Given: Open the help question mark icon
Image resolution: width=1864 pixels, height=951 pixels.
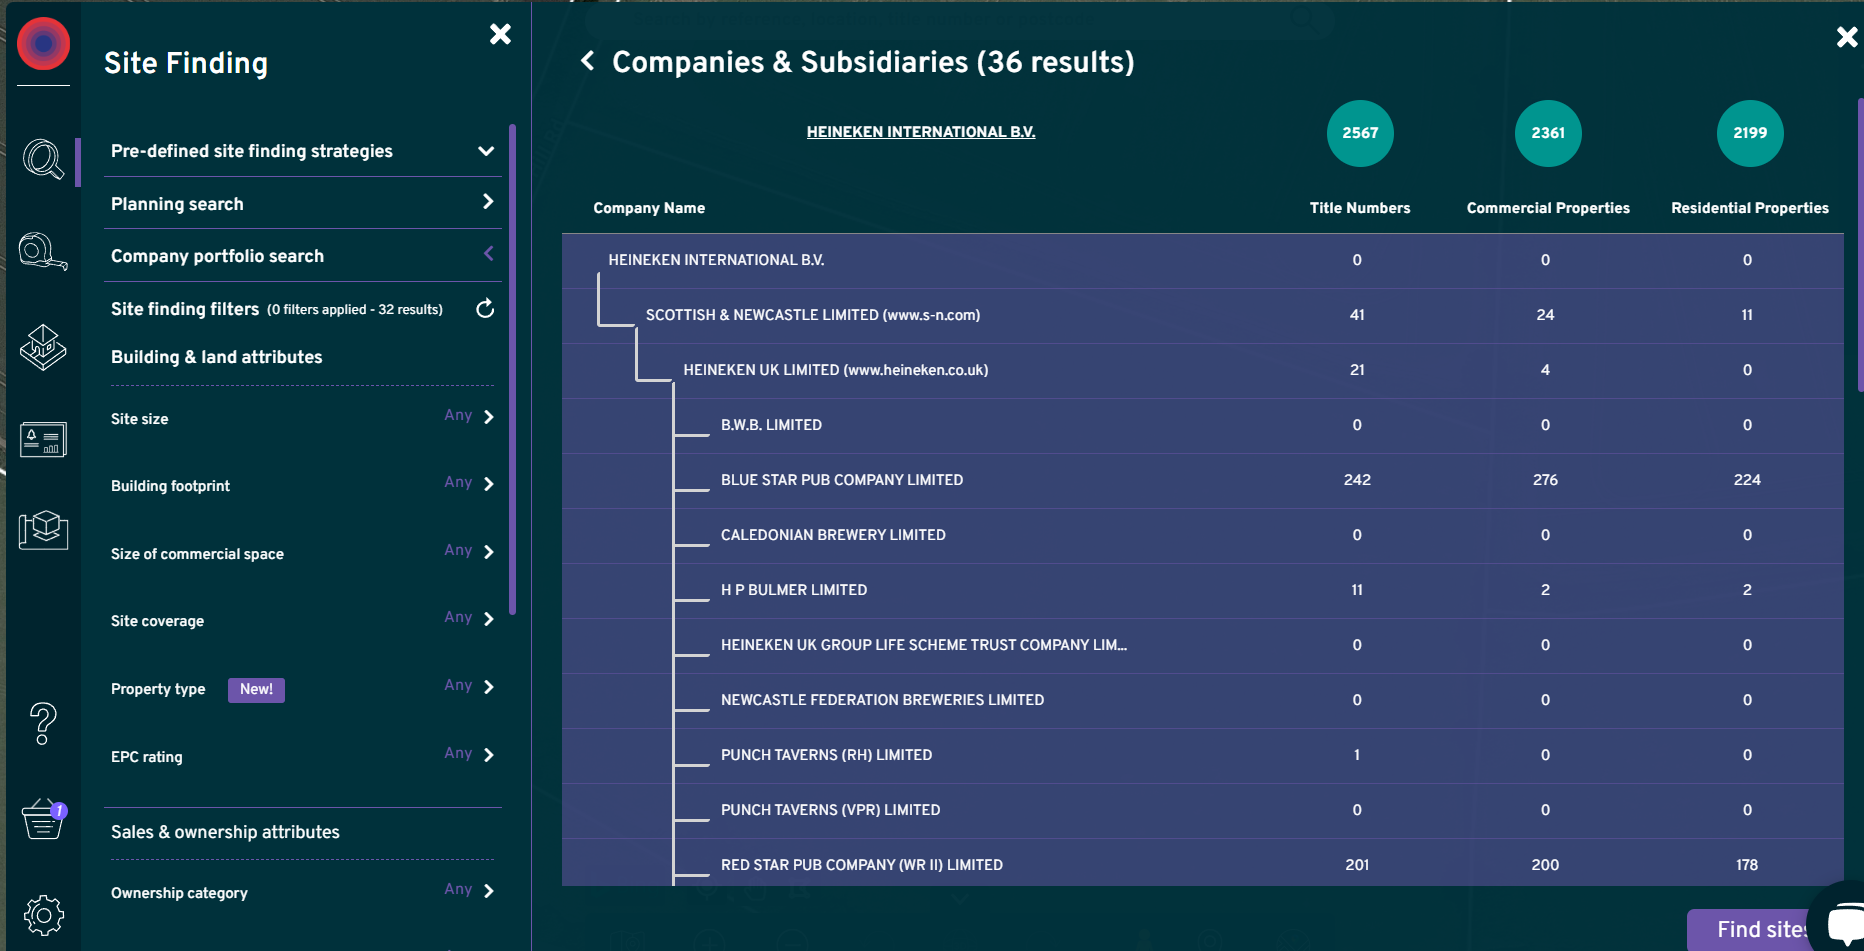Looking at the screenshot, I should (x=43, y=723).
